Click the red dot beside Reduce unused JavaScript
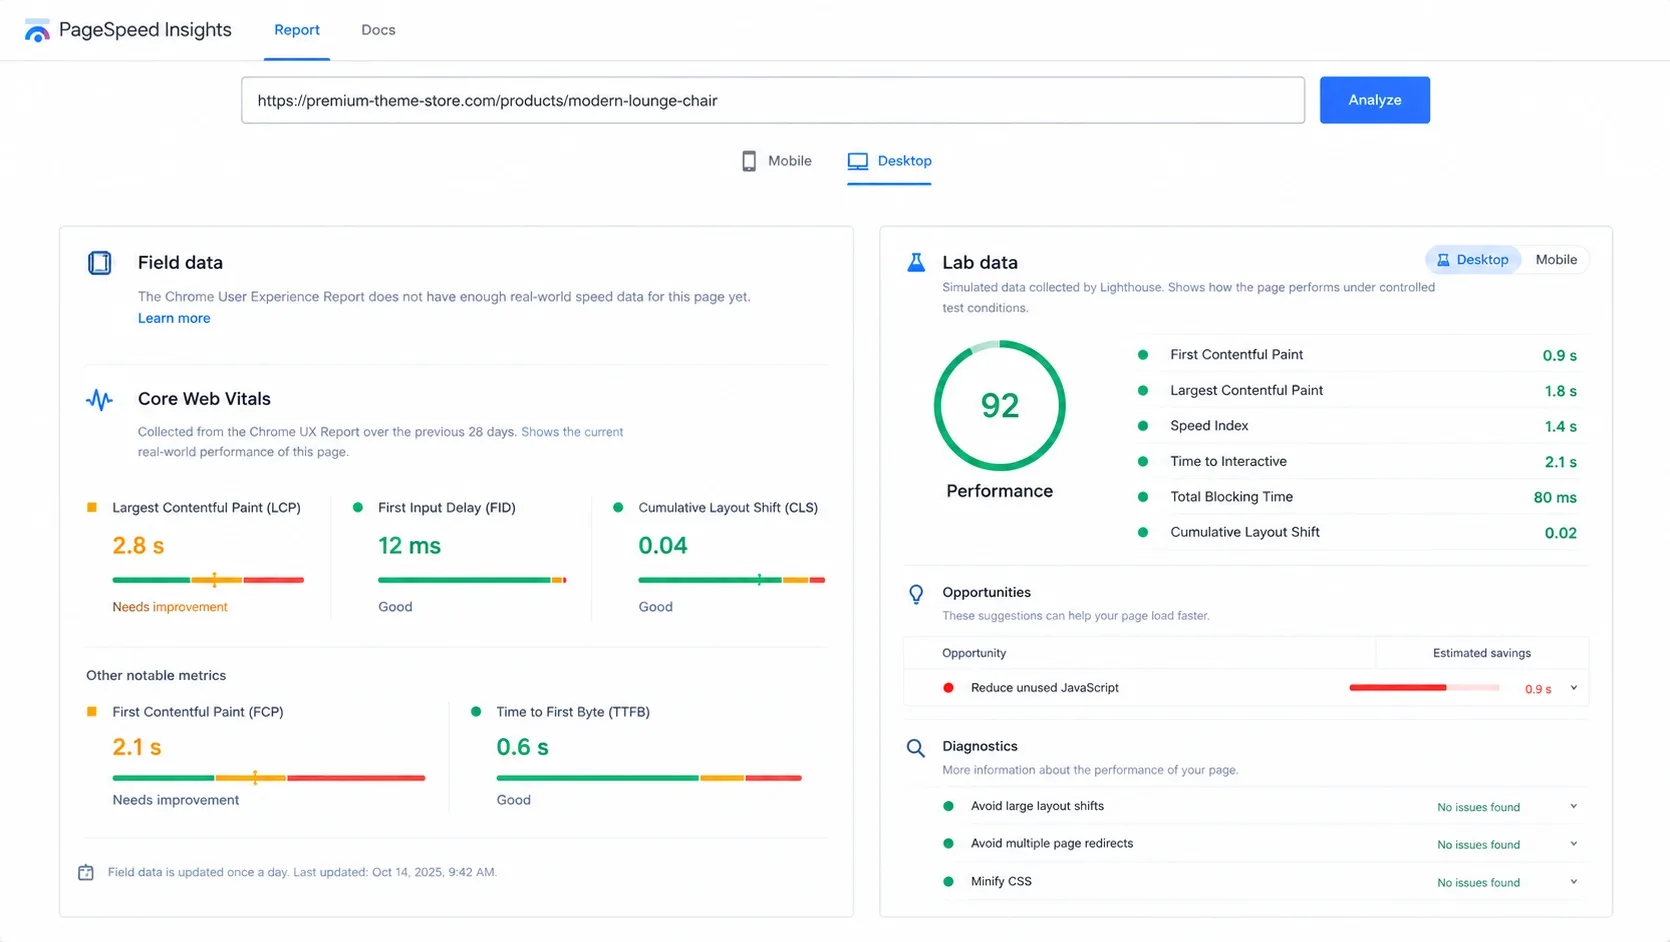The width and height of the screenshot is (1670, 942). coord(948,688)
